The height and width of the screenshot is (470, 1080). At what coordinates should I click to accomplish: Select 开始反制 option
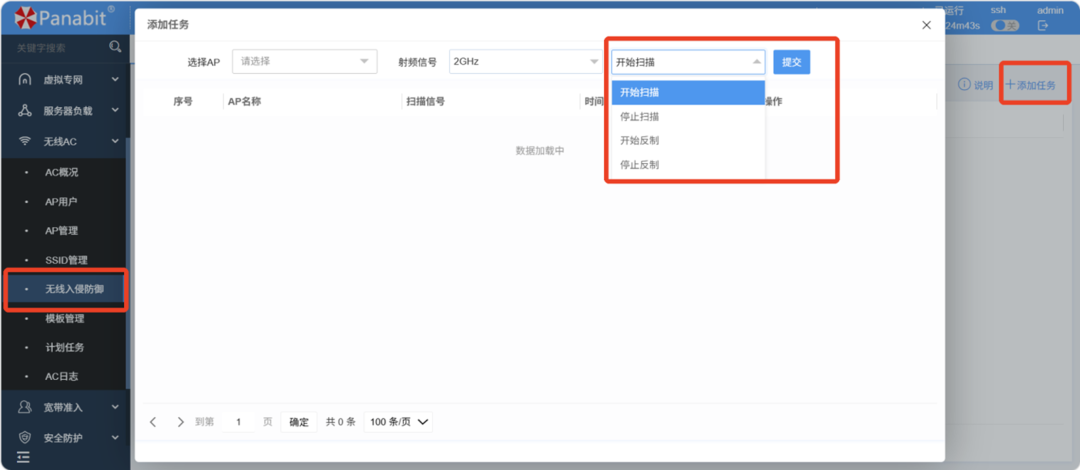pyautogui.click(x=688, y=141)
